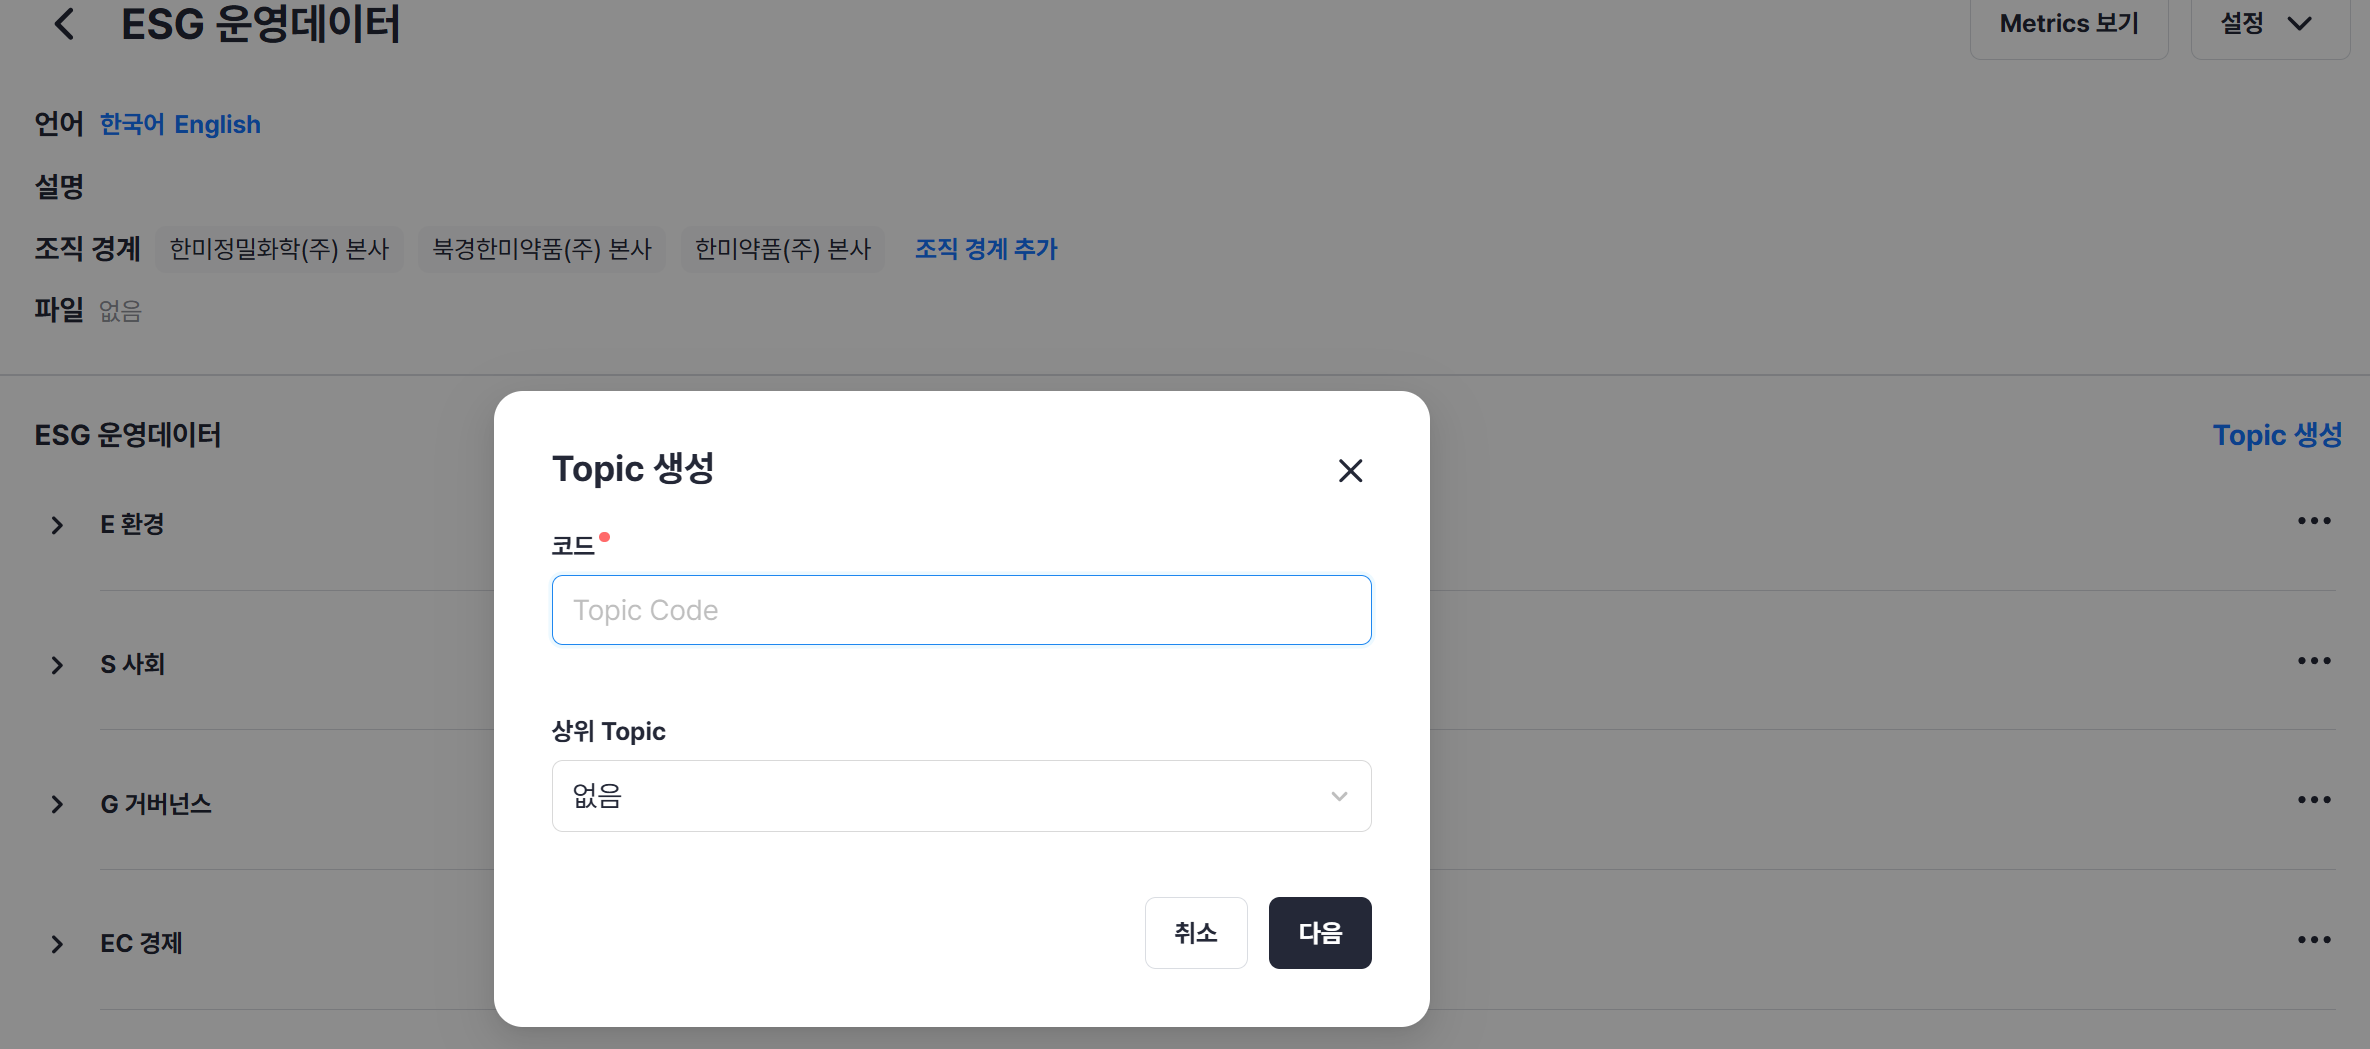This screenshot has height=1049, width=2370.
Task: Expand the G 거버넌스 topic
Action: coord(57,804)
